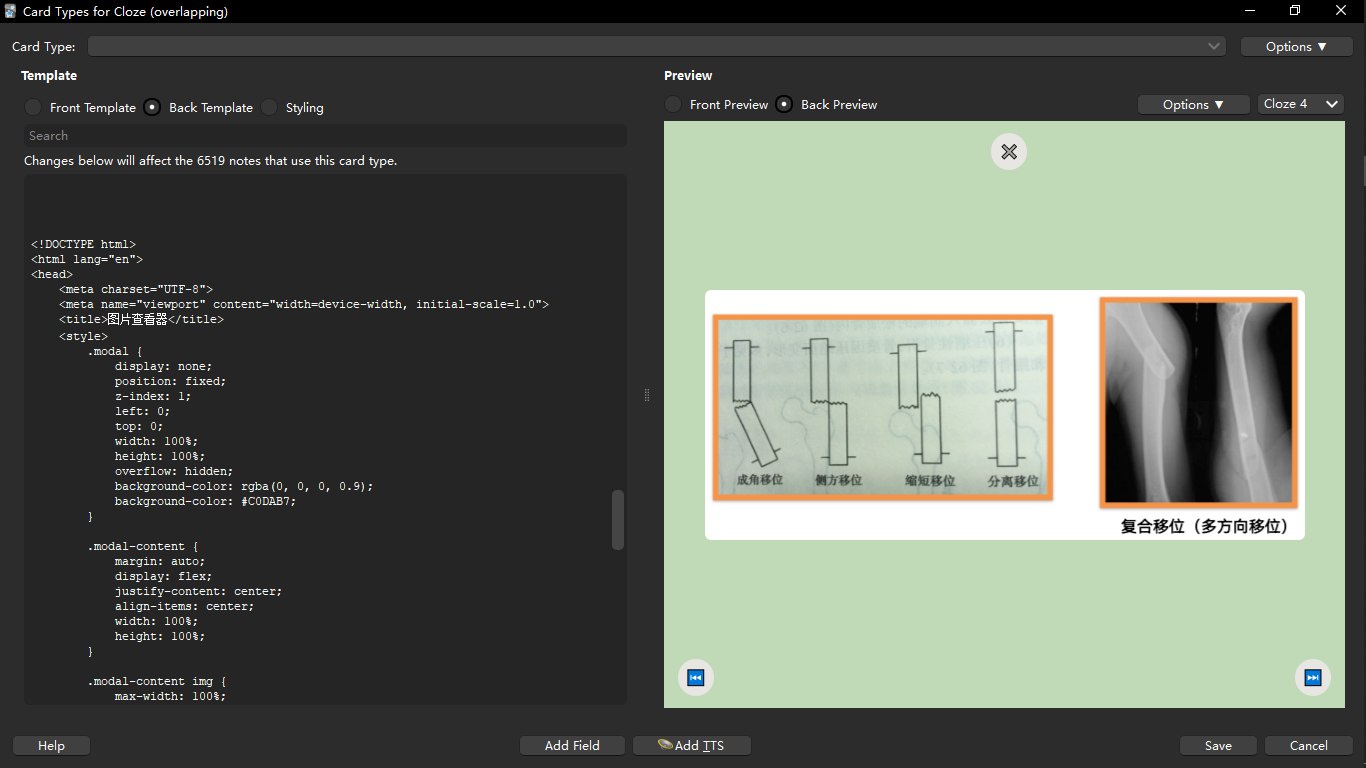This screenshot has width=1366, height=768.
Task: Save the card template changes
Action: pyautogui.click(x=1218, y=745)
